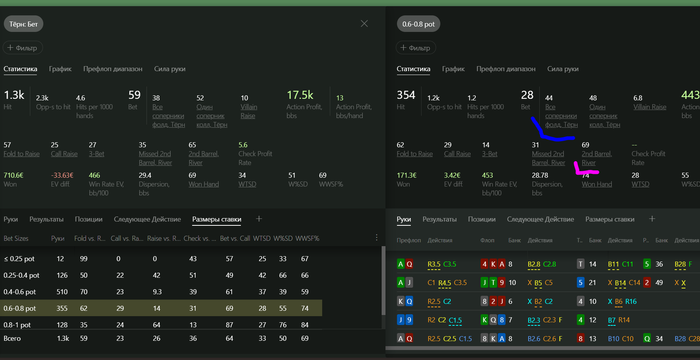This screenshot has width=700, height=360.
Task: Open the bet sizes table options menu
Action: coord(376,237)
